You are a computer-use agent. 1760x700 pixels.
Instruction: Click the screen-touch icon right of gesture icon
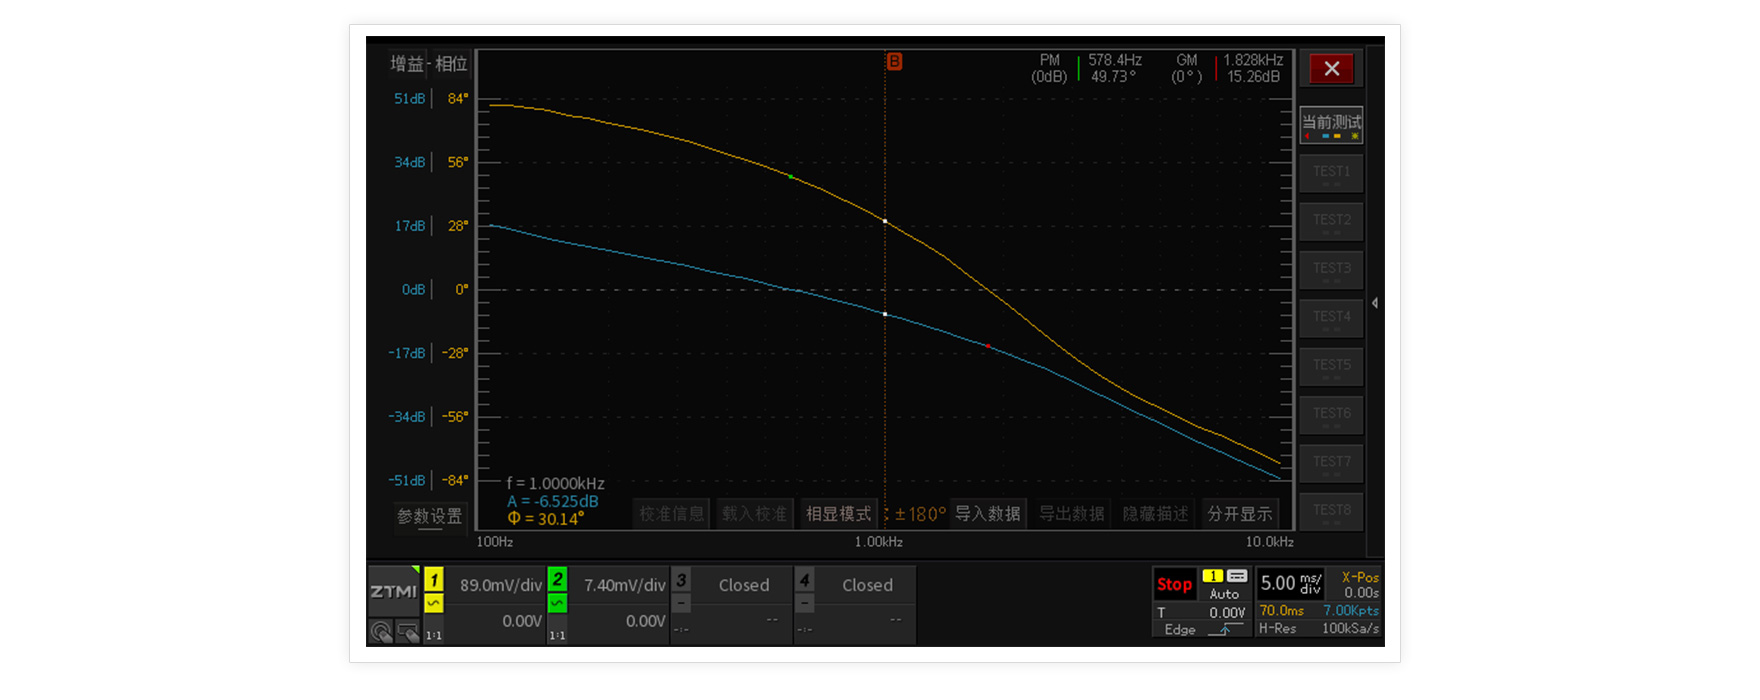click(x=407, y=632)
